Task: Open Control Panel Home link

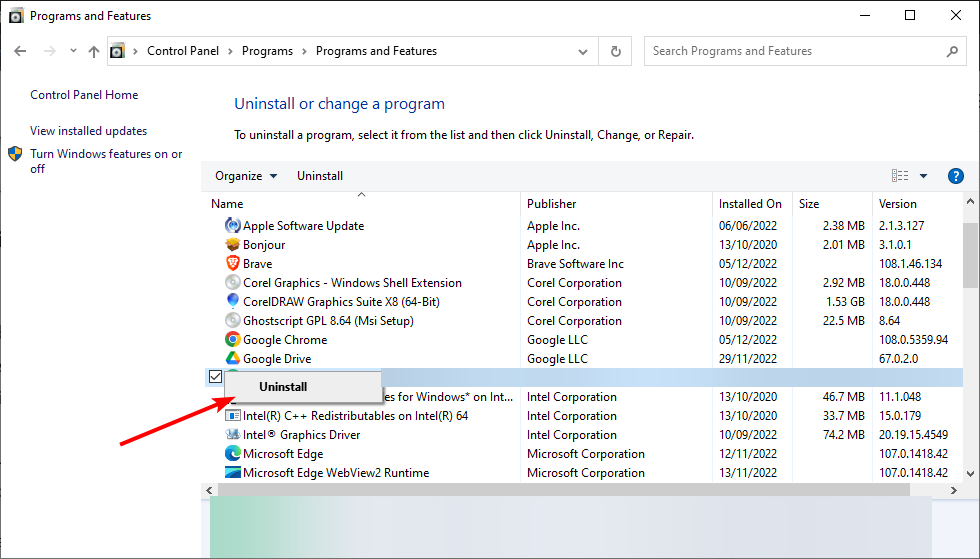Action: tap(84, 95)
